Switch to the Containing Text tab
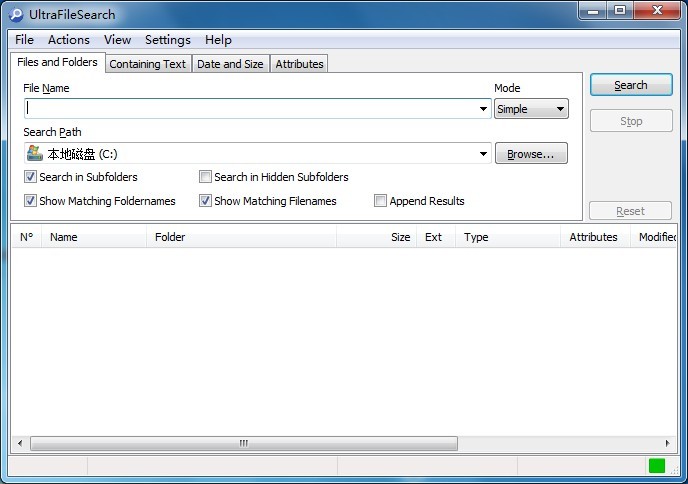 click(x=147, y=64)
